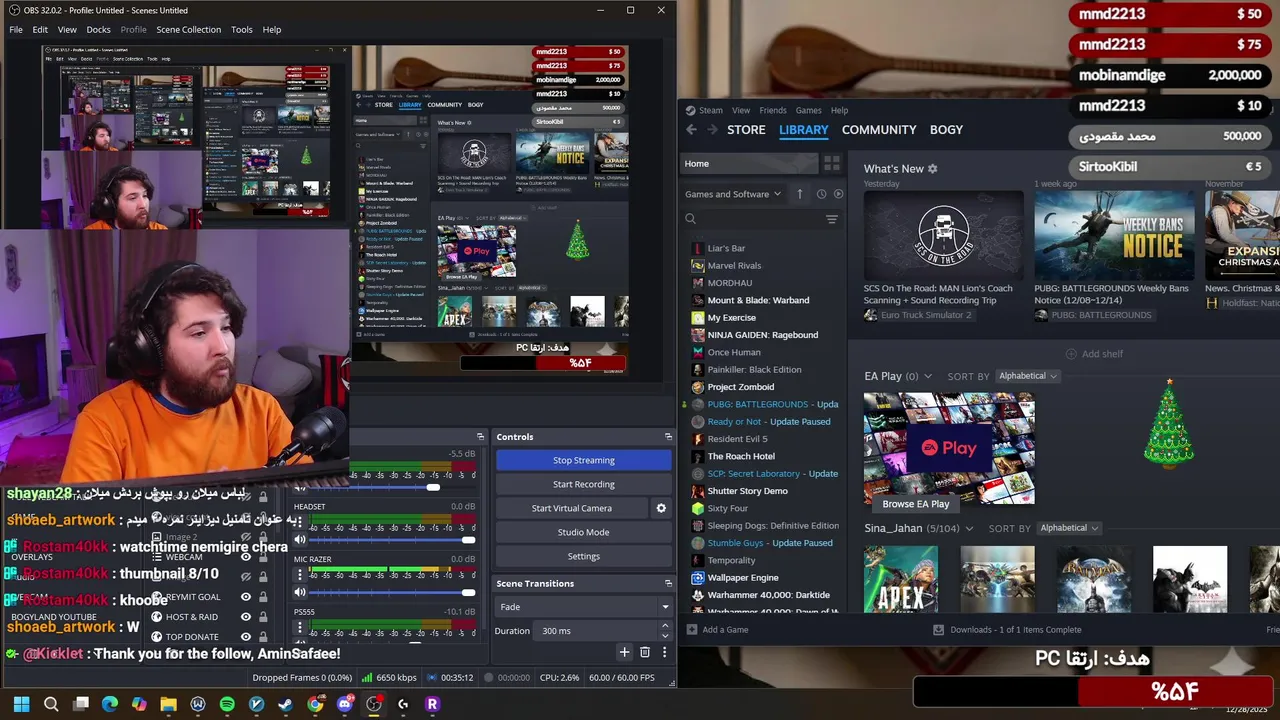Viewport: 1280px width, 720px height.
Task: Click Add shelf plus icon in Steam
Action: coord(1071,354)
